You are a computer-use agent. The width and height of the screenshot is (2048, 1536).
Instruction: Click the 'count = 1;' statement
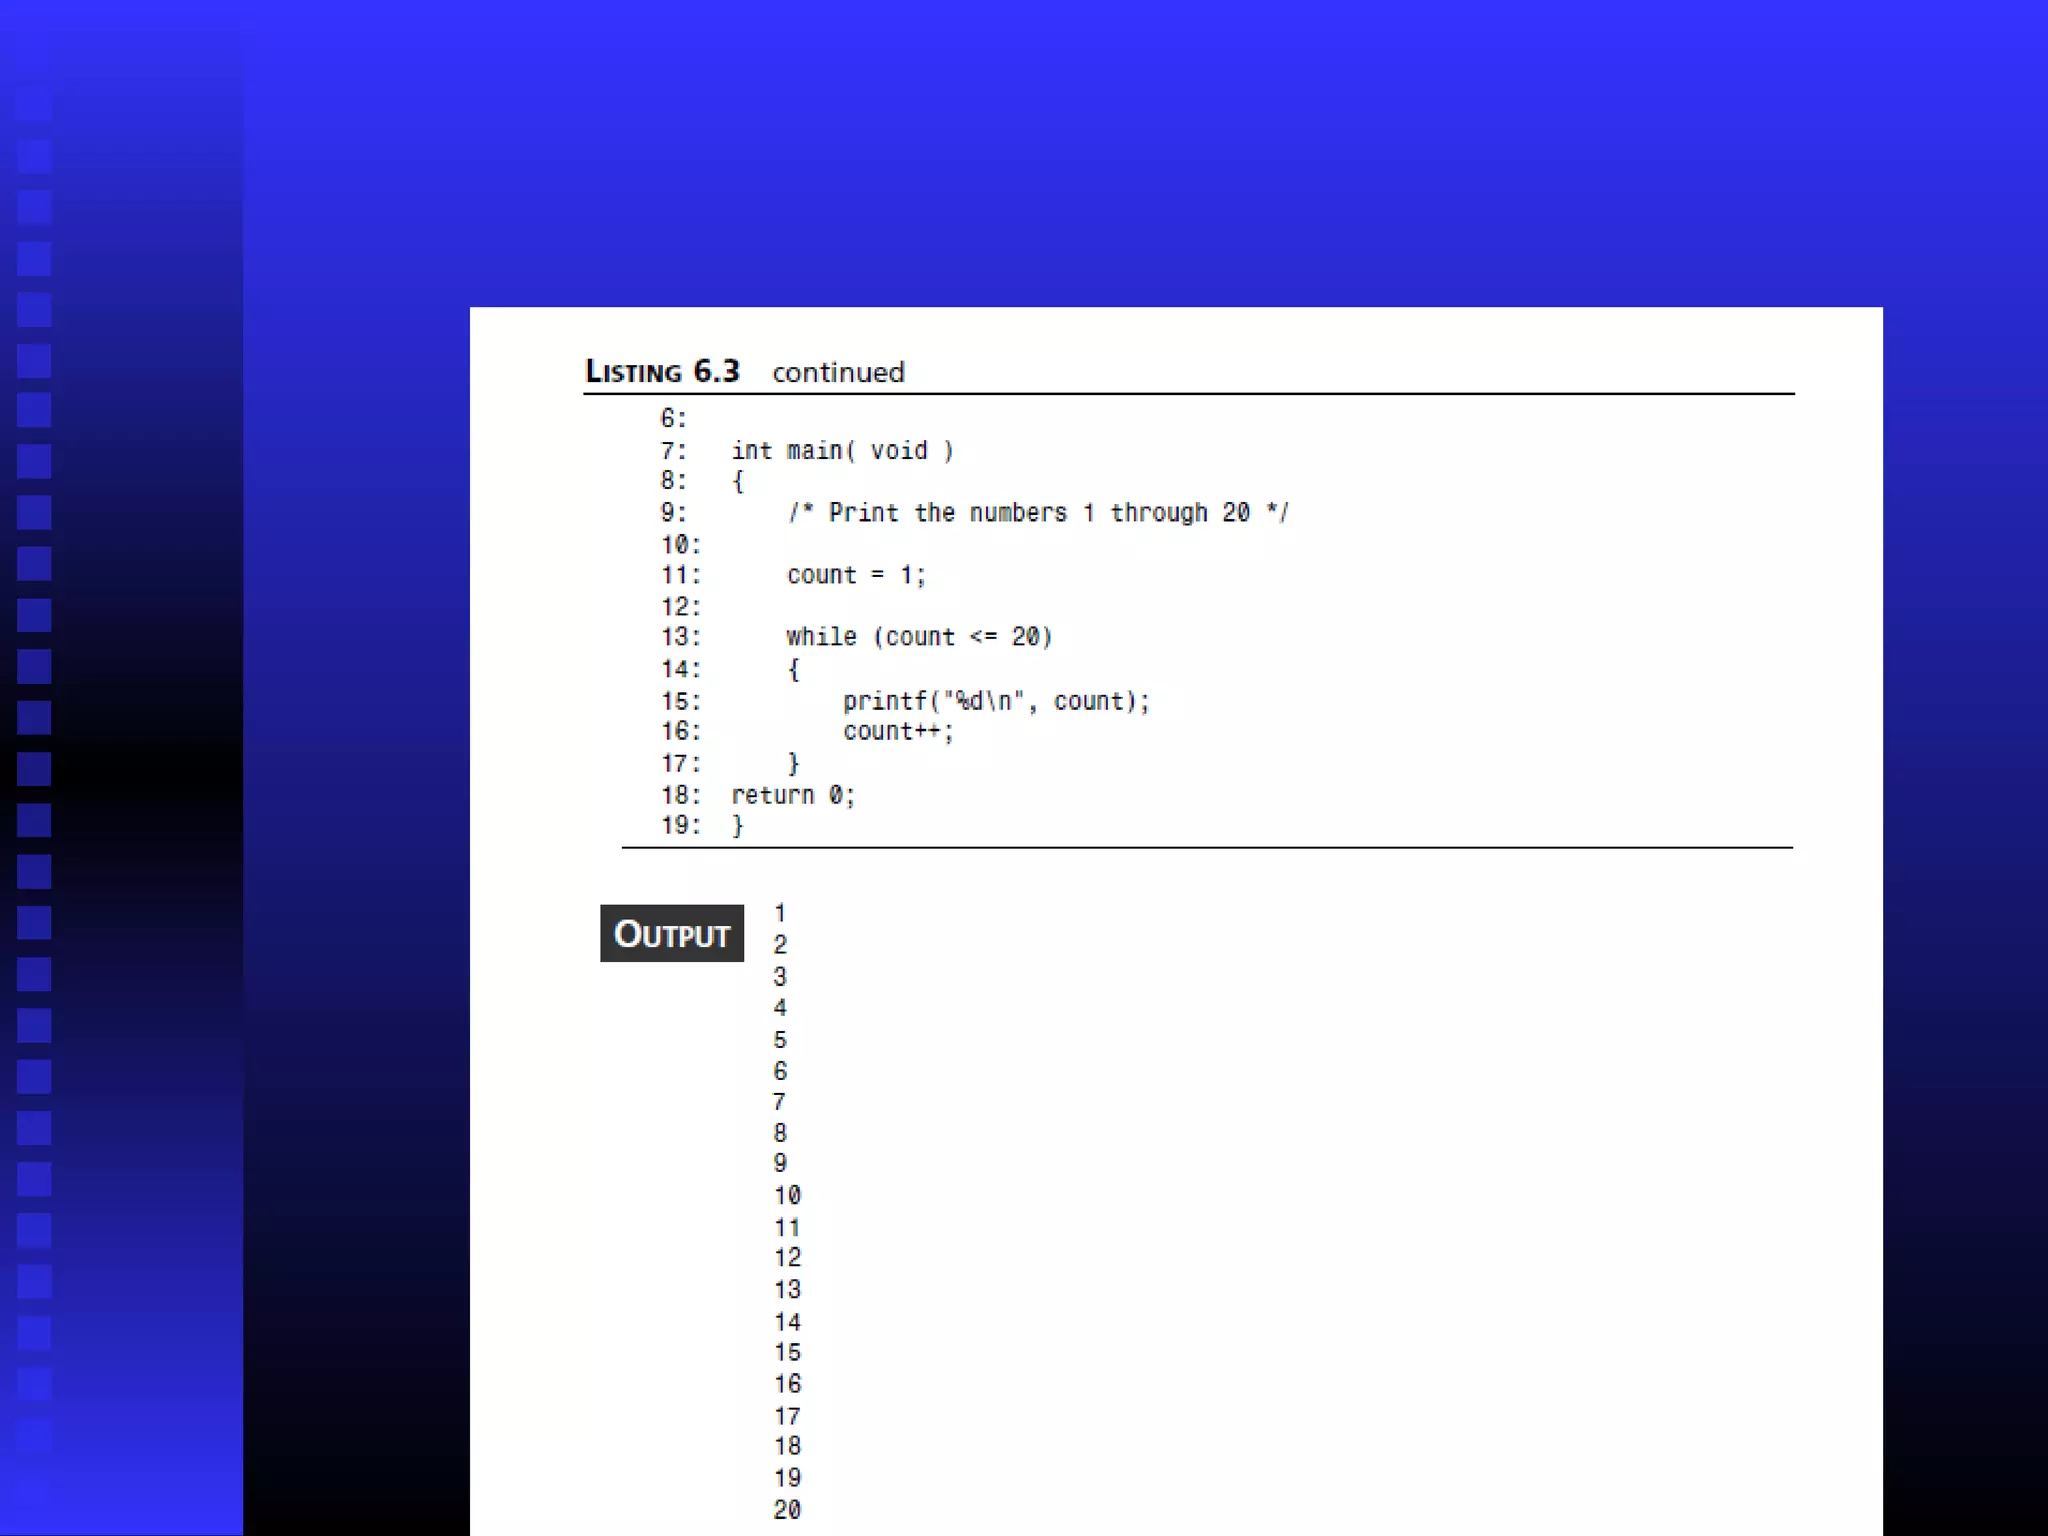click(856, 575)
